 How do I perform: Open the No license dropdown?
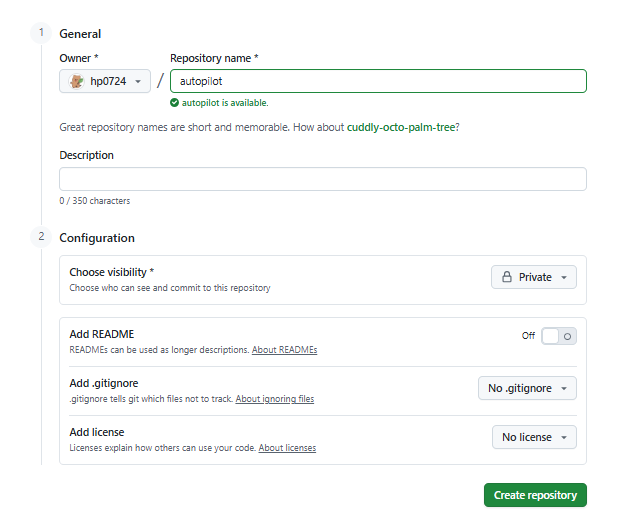(x=534, y=437)
